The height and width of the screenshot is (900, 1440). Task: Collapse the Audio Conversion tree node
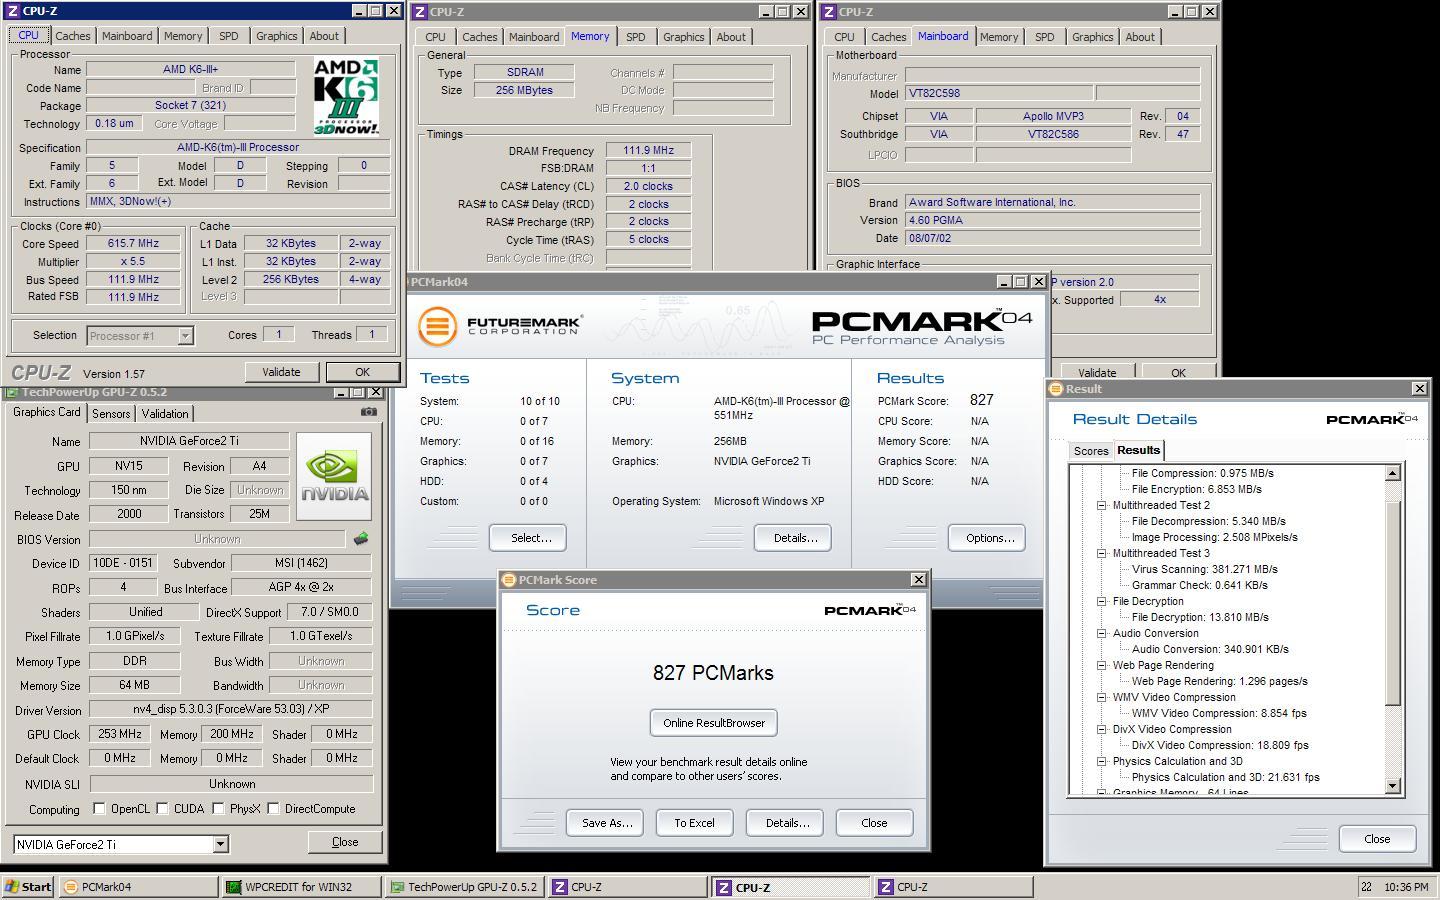pyautogui.click(x=1102, y=633)
